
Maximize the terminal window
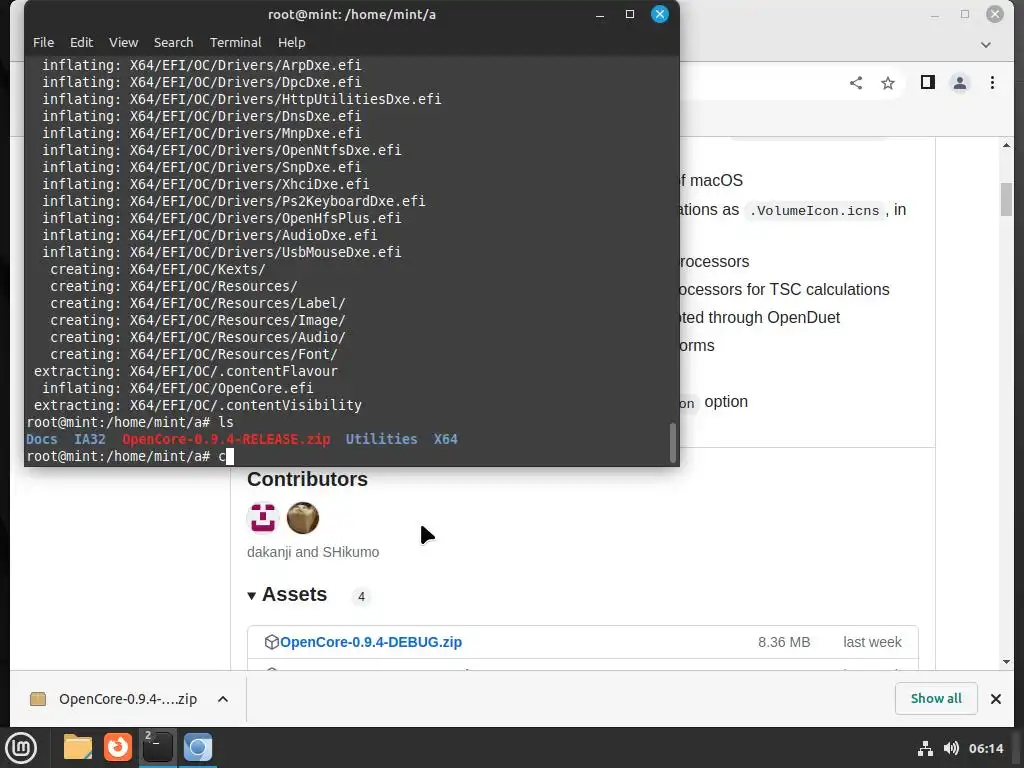pos(630,14)
